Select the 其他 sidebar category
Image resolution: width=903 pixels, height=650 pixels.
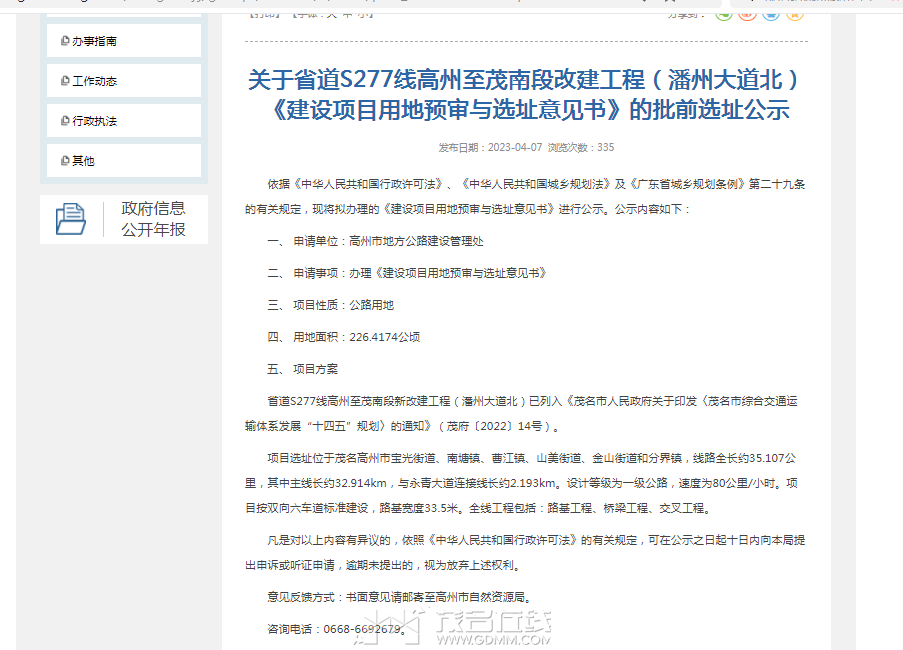pos(124,161)
